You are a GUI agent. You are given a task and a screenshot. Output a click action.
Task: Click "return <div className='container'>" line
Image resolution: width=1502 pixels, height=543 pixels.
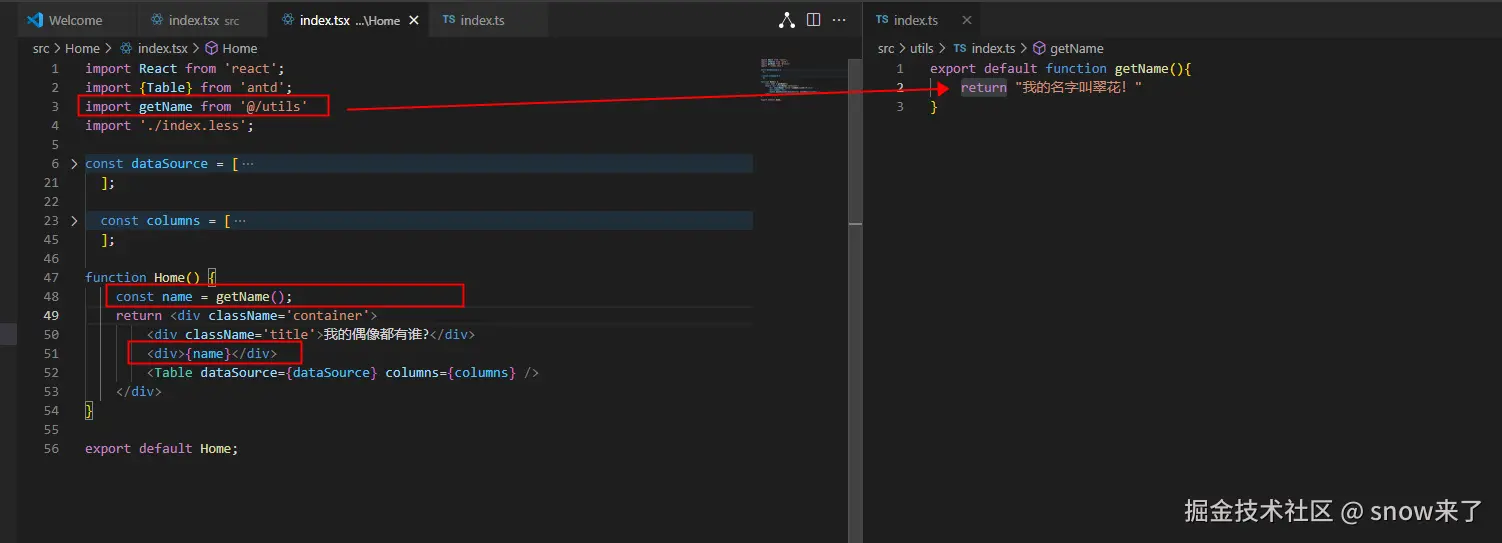[x=246, y=316]
